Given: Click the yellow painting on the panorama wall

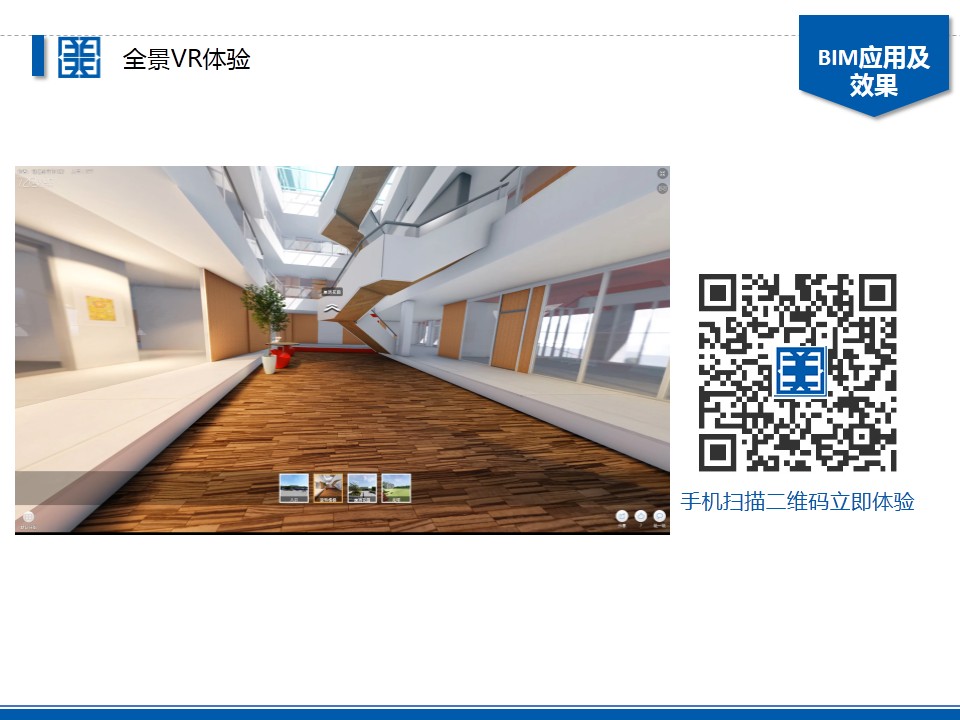Looking at the screenshot, I should 99,309.
